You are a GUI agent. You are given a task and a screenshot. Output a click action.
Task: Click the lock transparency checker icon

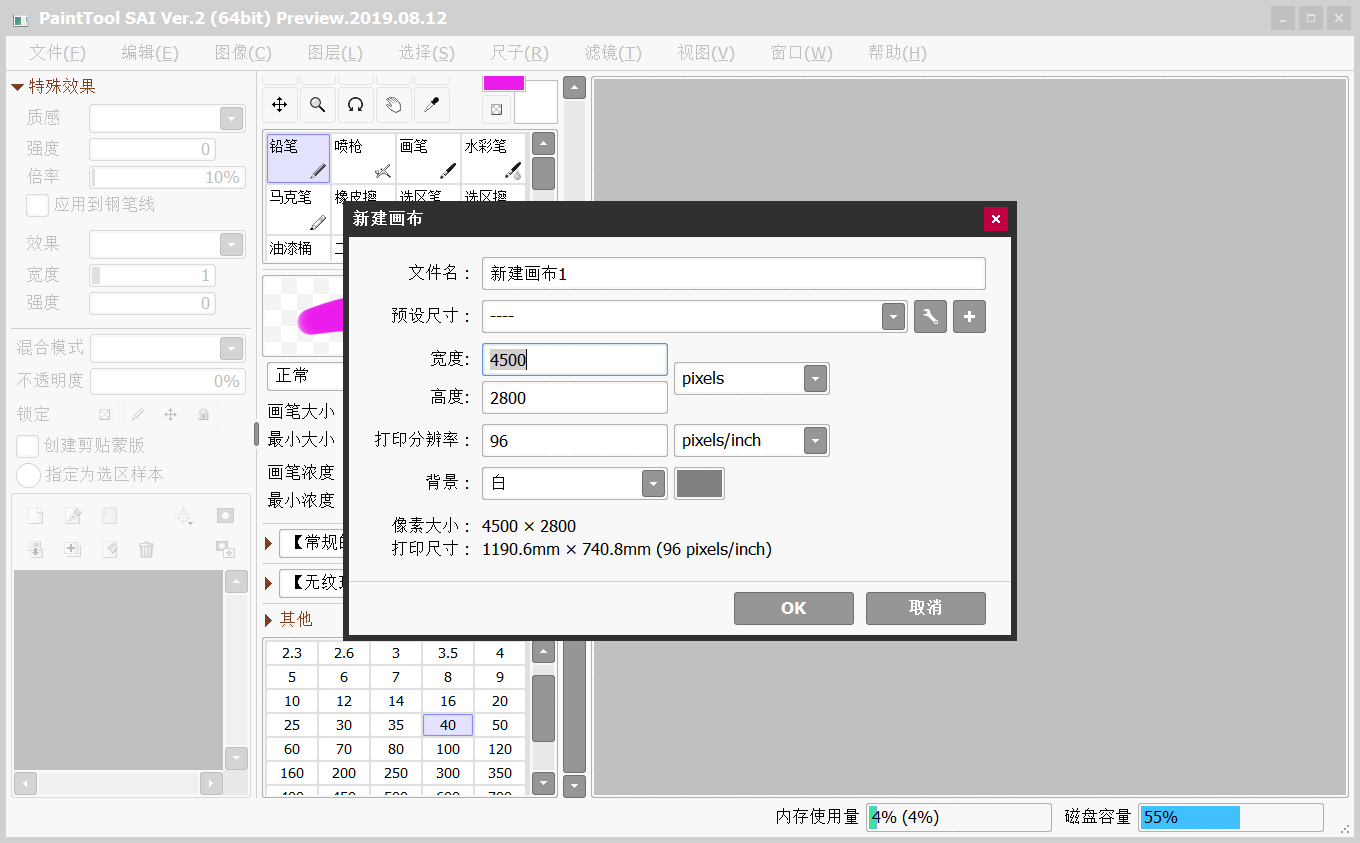point(104,414)
